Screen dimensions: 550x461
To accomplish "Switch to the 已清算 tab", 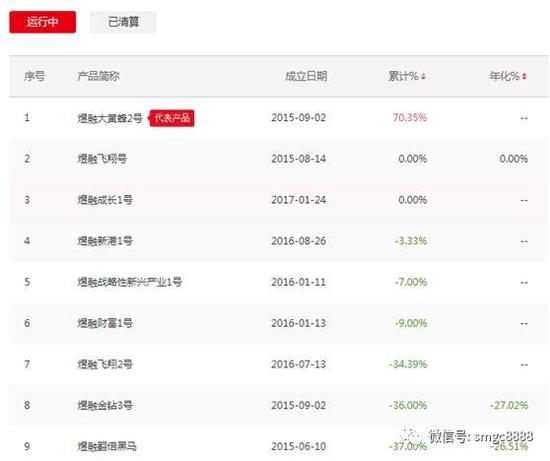I will click(x=123, y=22).
